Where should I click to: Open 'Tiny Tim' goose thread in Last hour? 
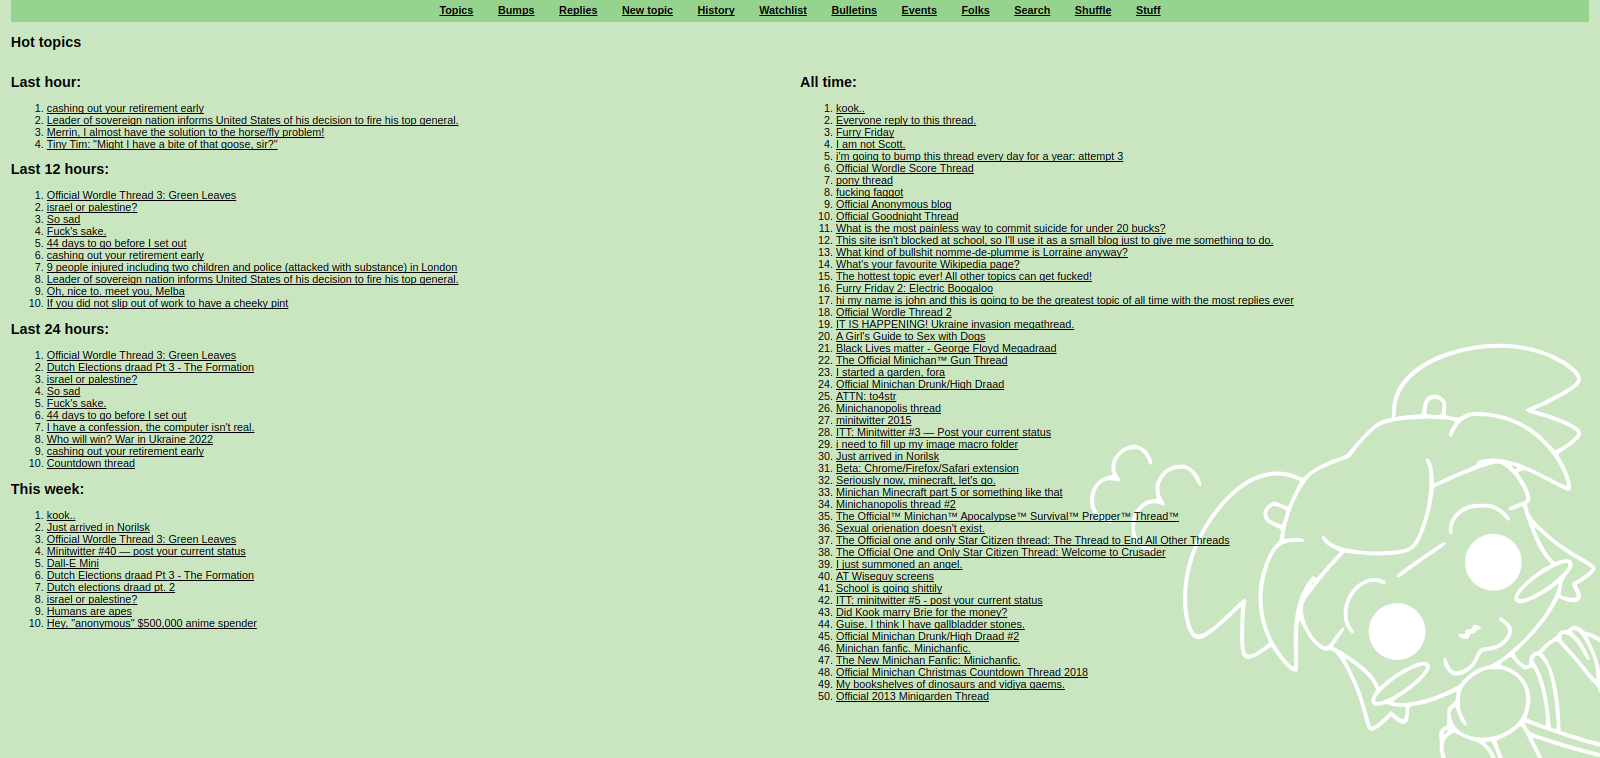click(x=162, y=145)
